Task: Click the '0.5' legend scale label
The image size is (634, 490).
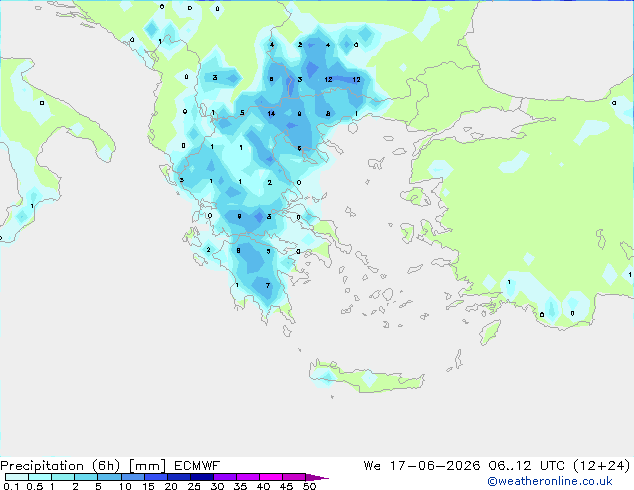Action: [x=34, y=486]
